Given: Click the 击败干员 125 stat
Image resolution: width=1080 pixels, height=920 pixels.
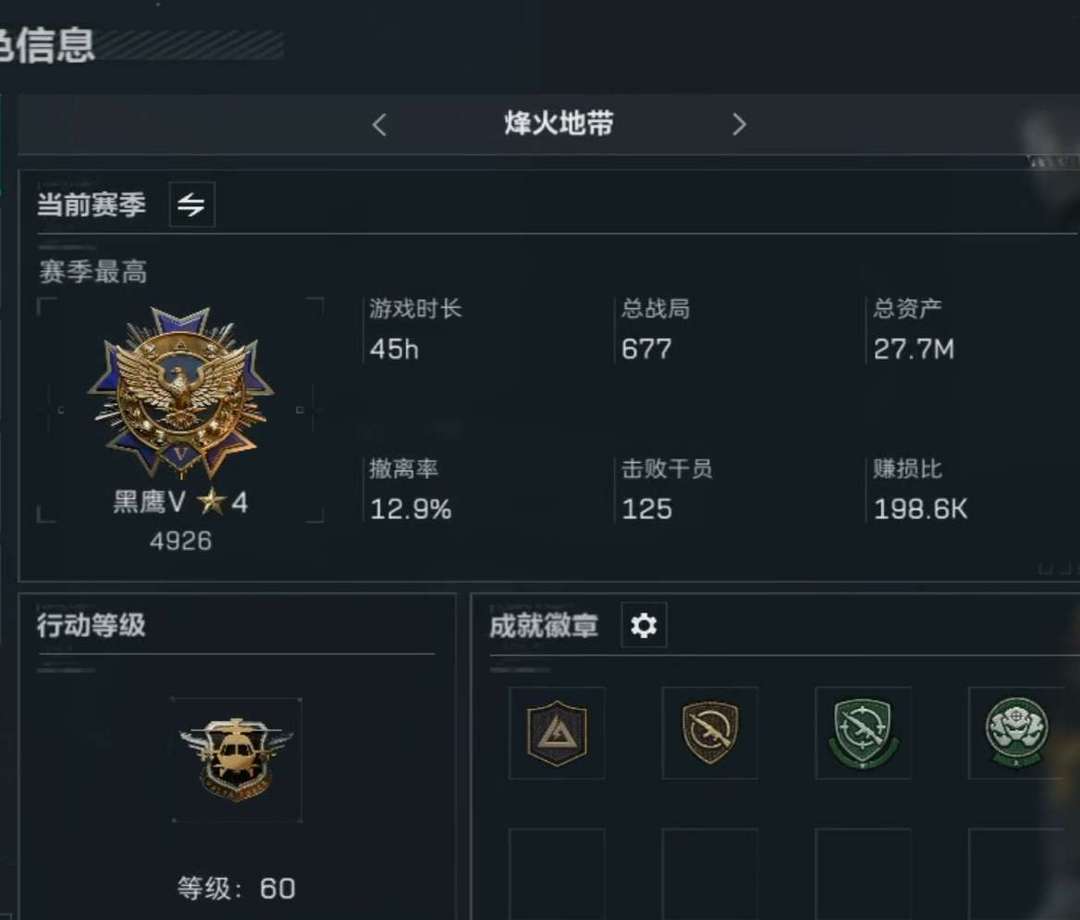Looking at the screenshot, I should coord(667,490).
